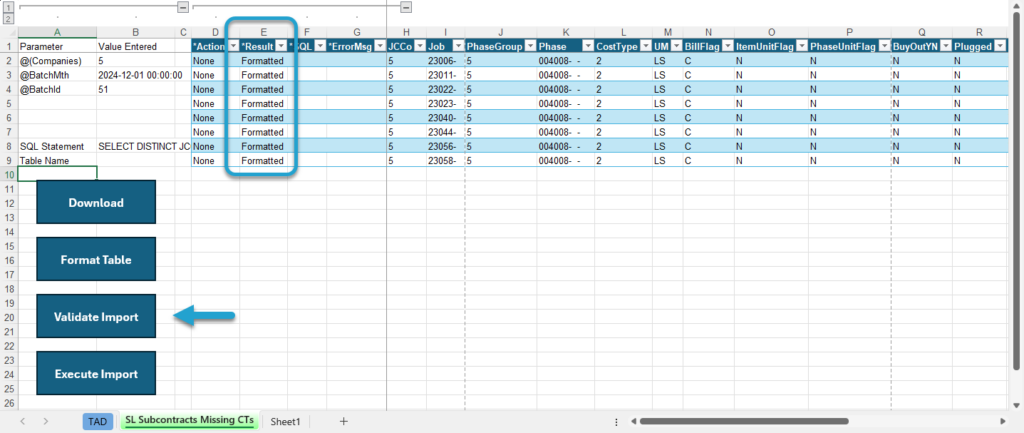Screen dimensions: 1024x433
Task: Select column B header
Action: [135, 32]
